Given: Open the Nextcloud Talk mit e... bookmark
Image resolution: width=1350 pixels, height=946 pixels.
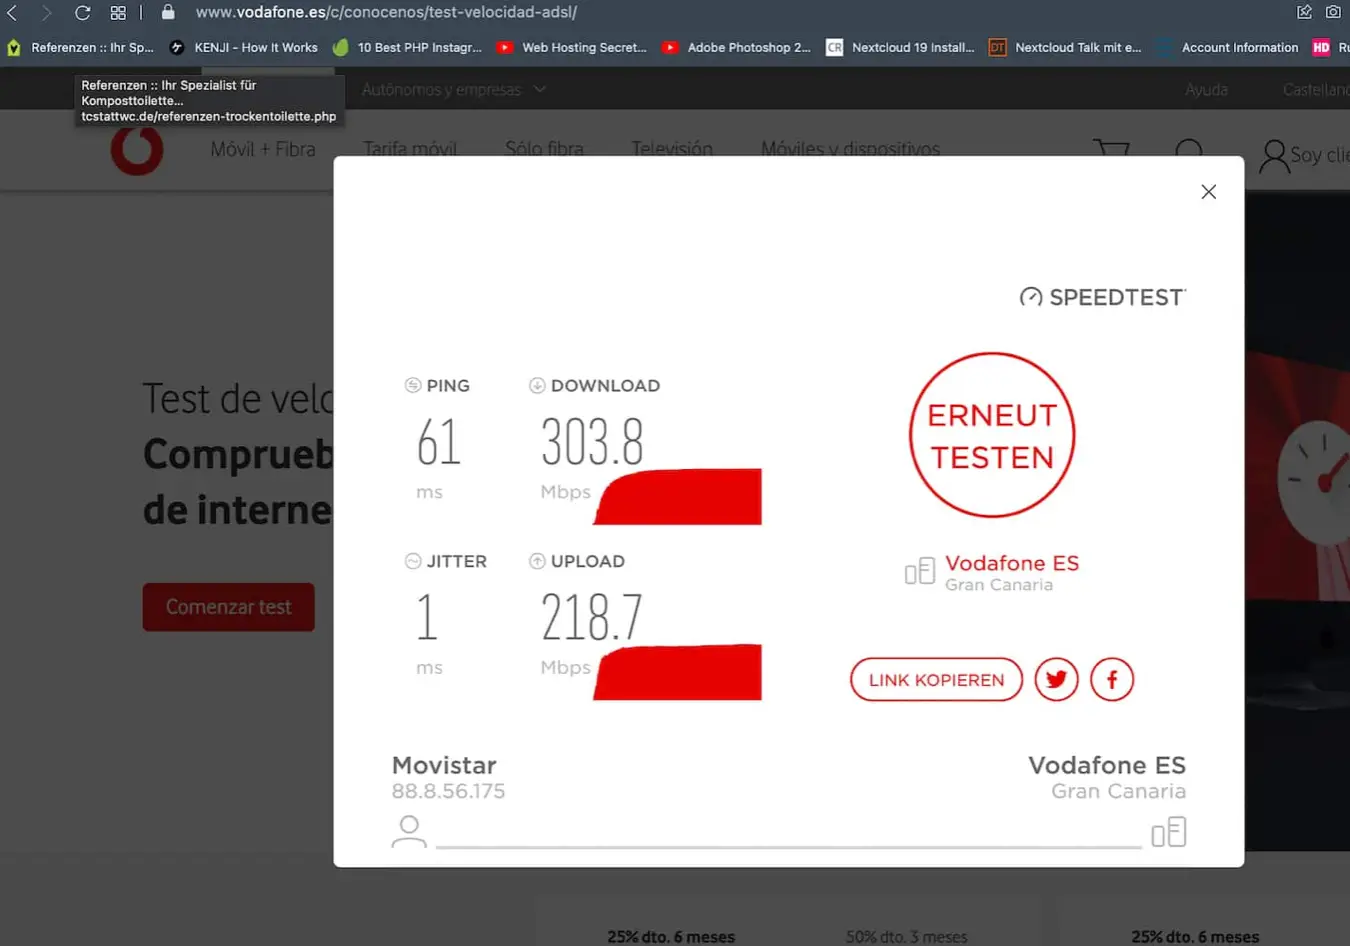Looking at the screenshot, I should (x=1065, y=47).
